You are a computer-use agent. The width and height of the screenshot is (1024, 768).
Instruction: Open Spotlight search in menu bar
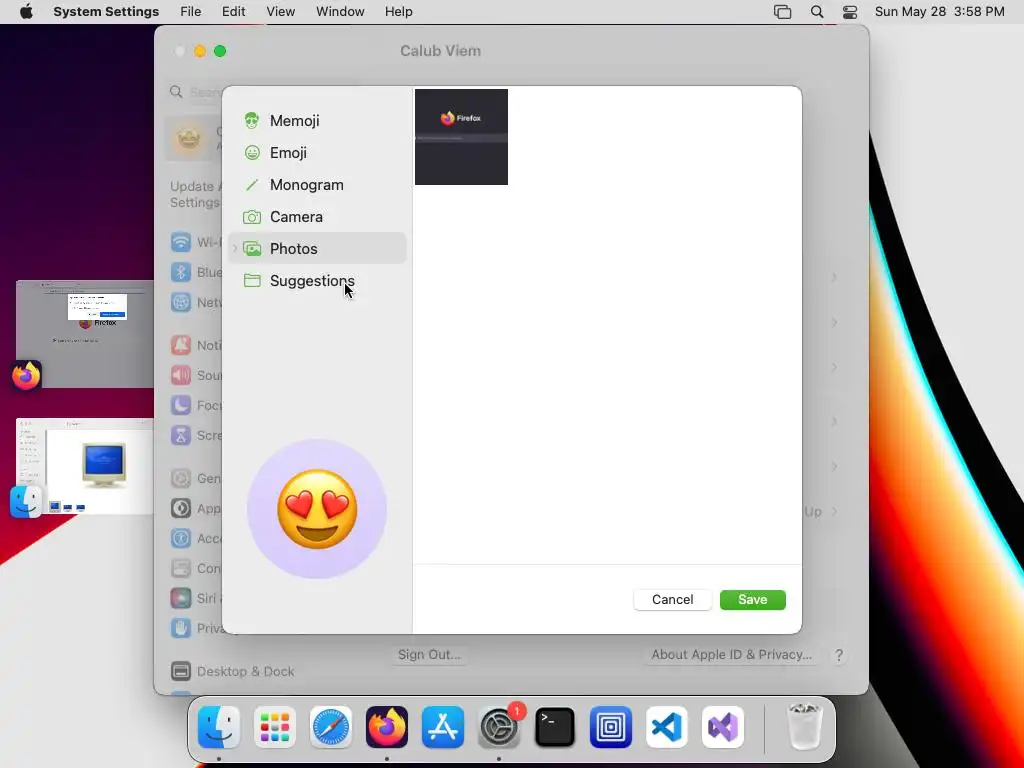coord(817,12)
